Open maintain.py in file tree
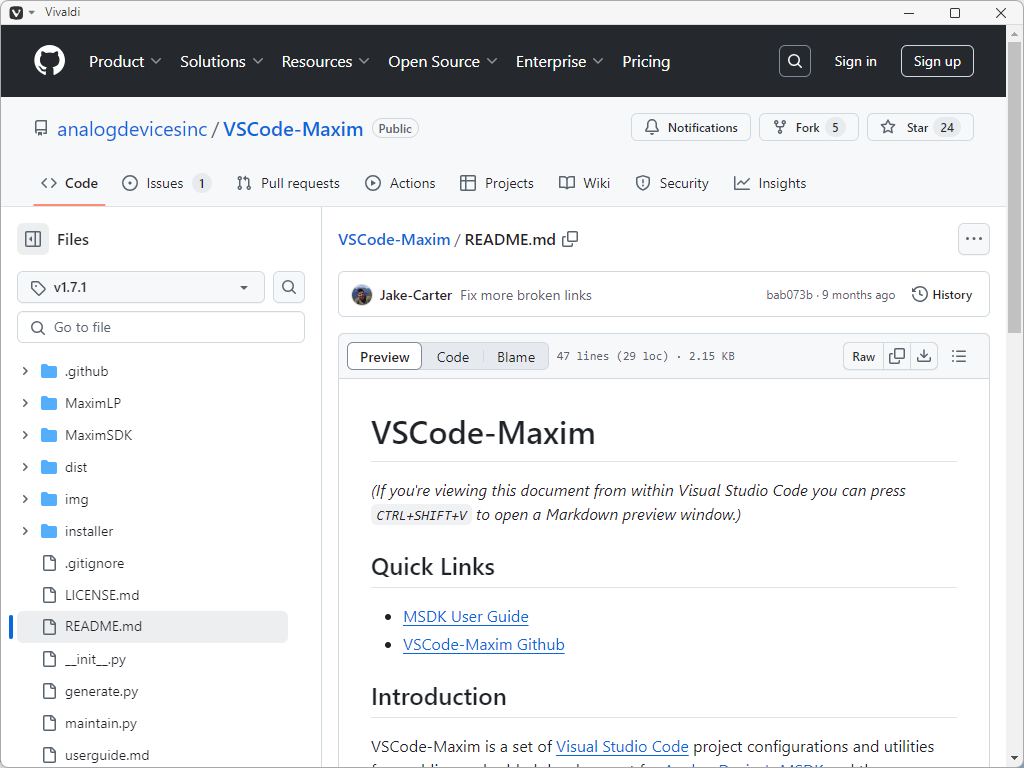Screen dimensions: 1024x768 pyautogui.click(x=101, y=723)
